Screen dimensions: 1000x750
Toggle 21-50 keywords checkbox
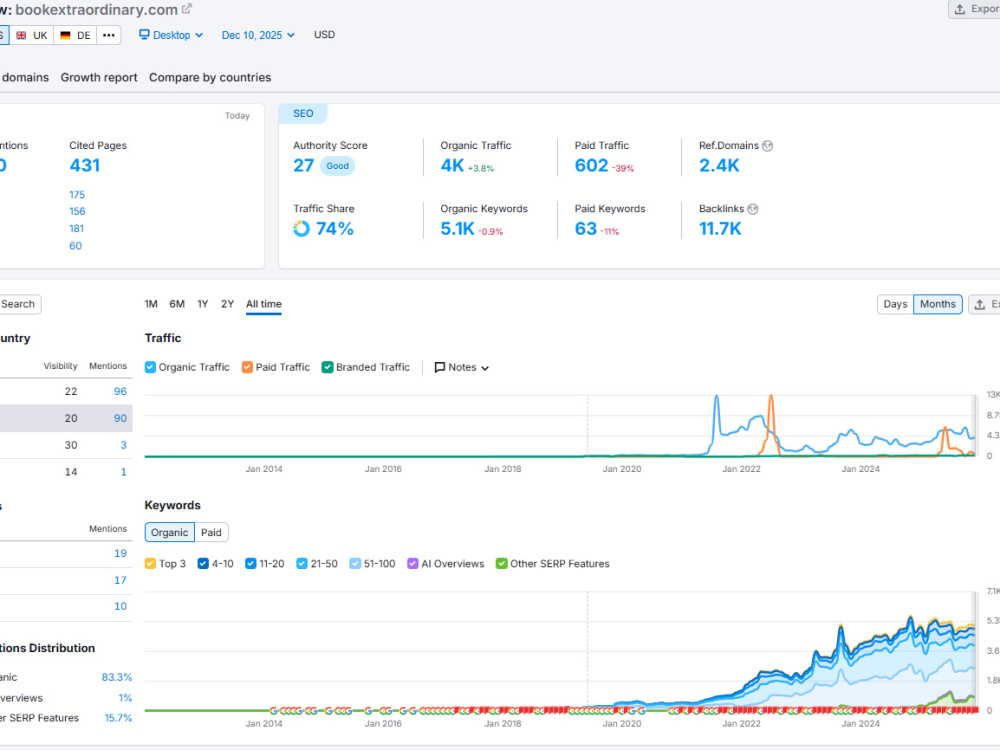click(x=302, y=564)
